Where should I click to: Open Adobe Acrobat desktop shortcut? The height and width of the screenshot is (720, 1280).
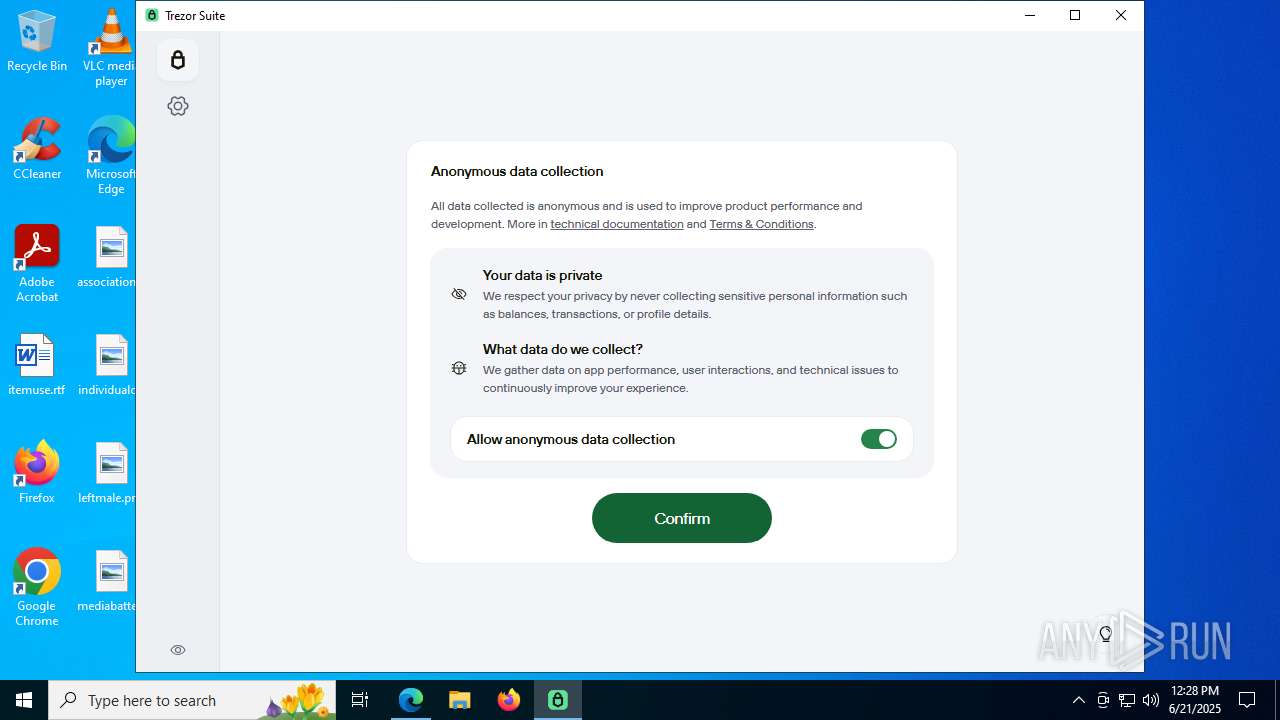[37, 263]
